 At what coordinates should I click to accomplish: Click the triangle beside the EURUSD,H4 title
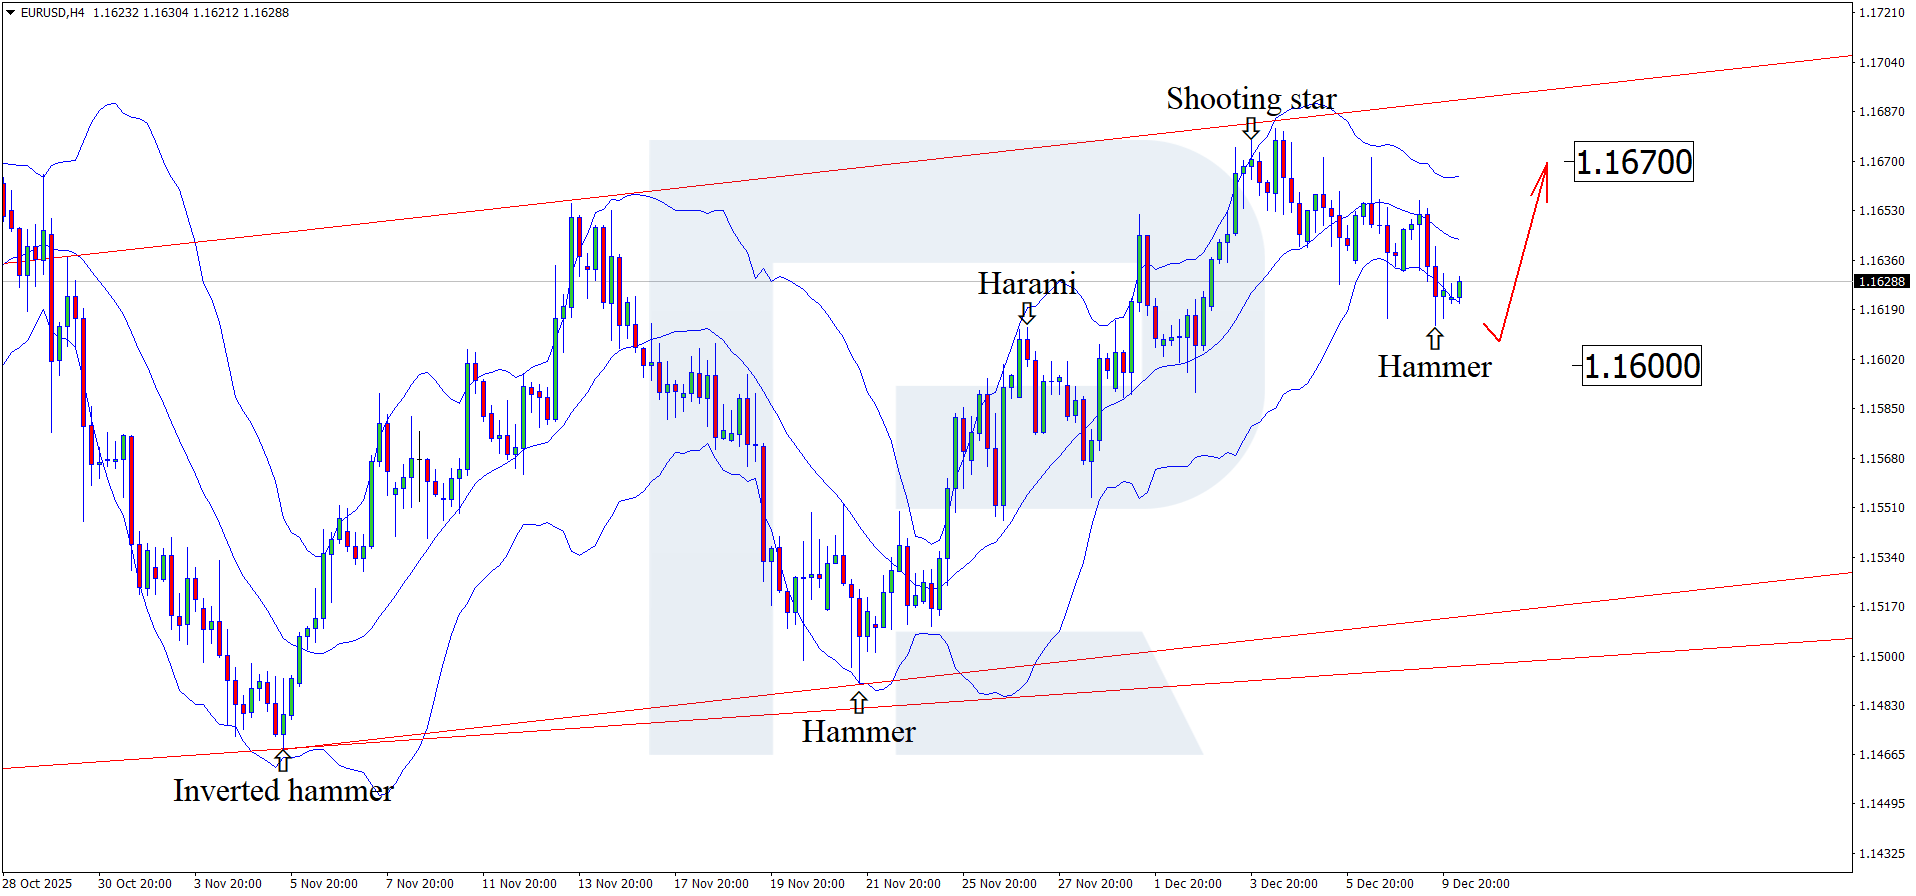click(x=10, y=13)
